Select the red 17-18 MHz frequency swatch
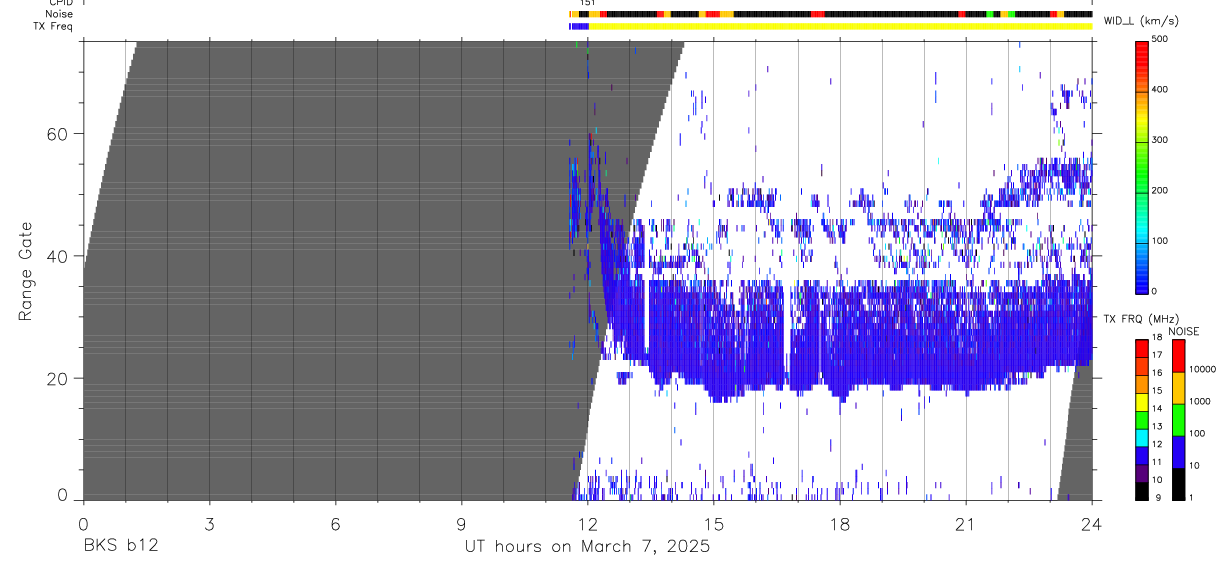 point(1142,347)
